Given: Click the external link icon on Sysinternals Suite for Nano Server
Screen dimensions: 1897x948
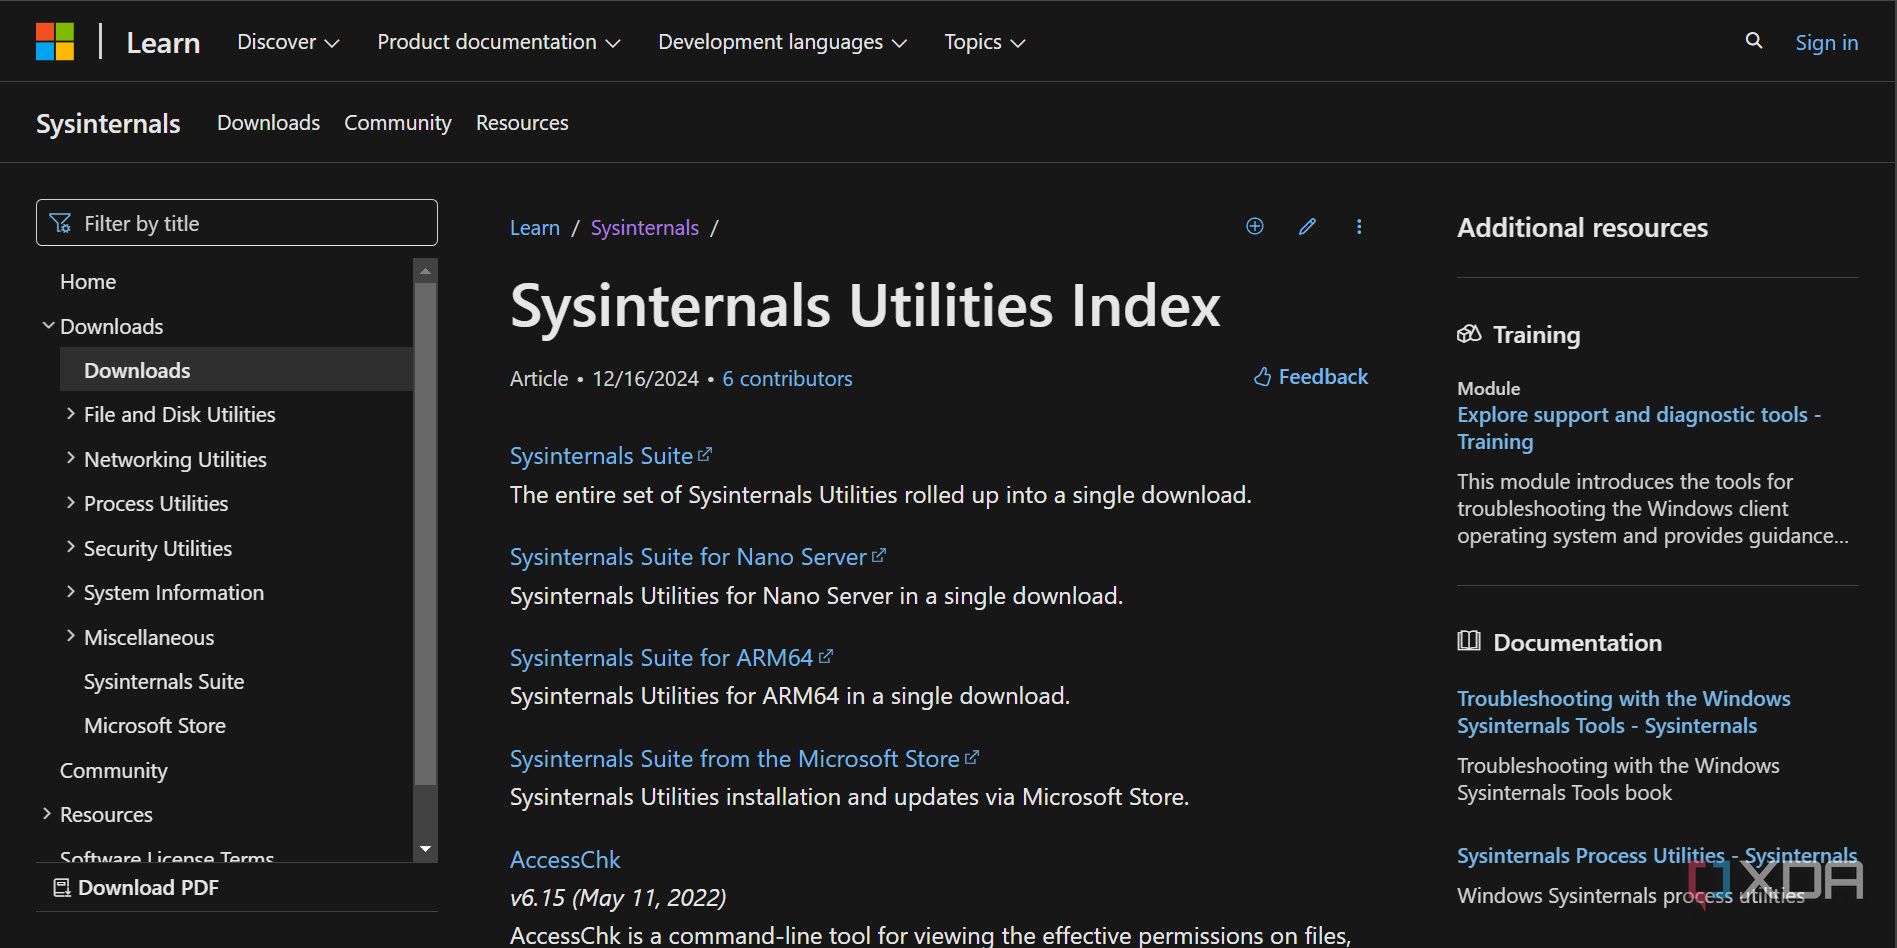Looking at the screenshot, I should click(879, 554).
